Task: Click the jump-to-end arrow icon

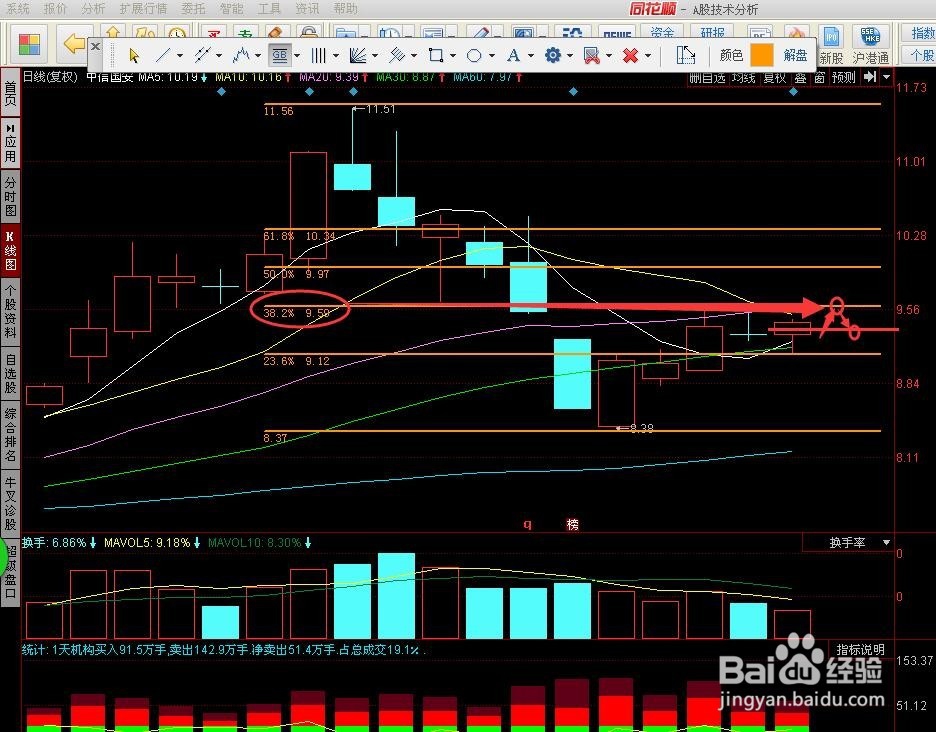Action: click(870, 76)
